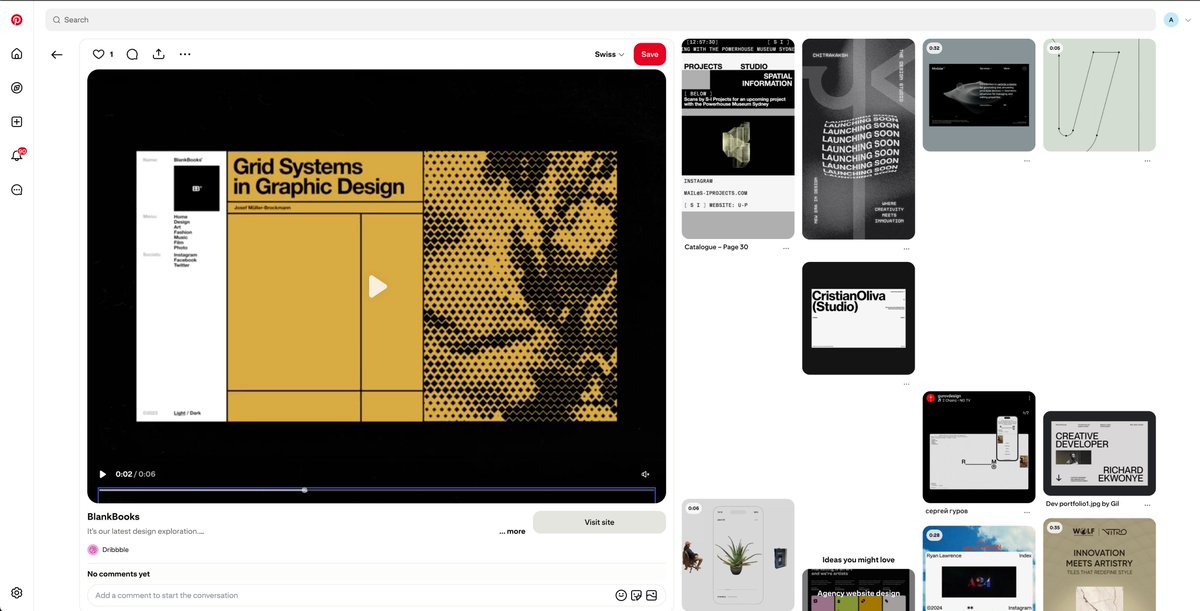This screenshot has height=611, width=1200.
Task: Expand the description with '... more'
Action: 512,531
